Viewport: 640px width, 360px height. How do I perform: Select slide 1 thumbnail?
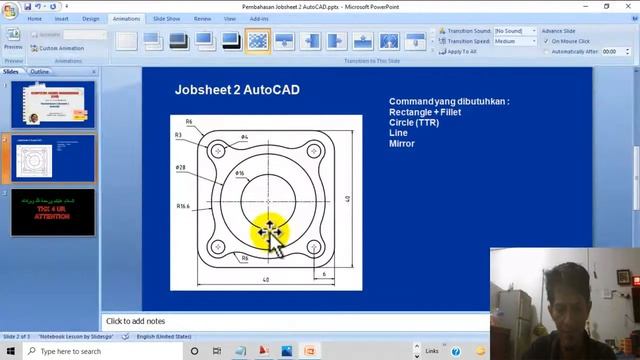point(53,104)
